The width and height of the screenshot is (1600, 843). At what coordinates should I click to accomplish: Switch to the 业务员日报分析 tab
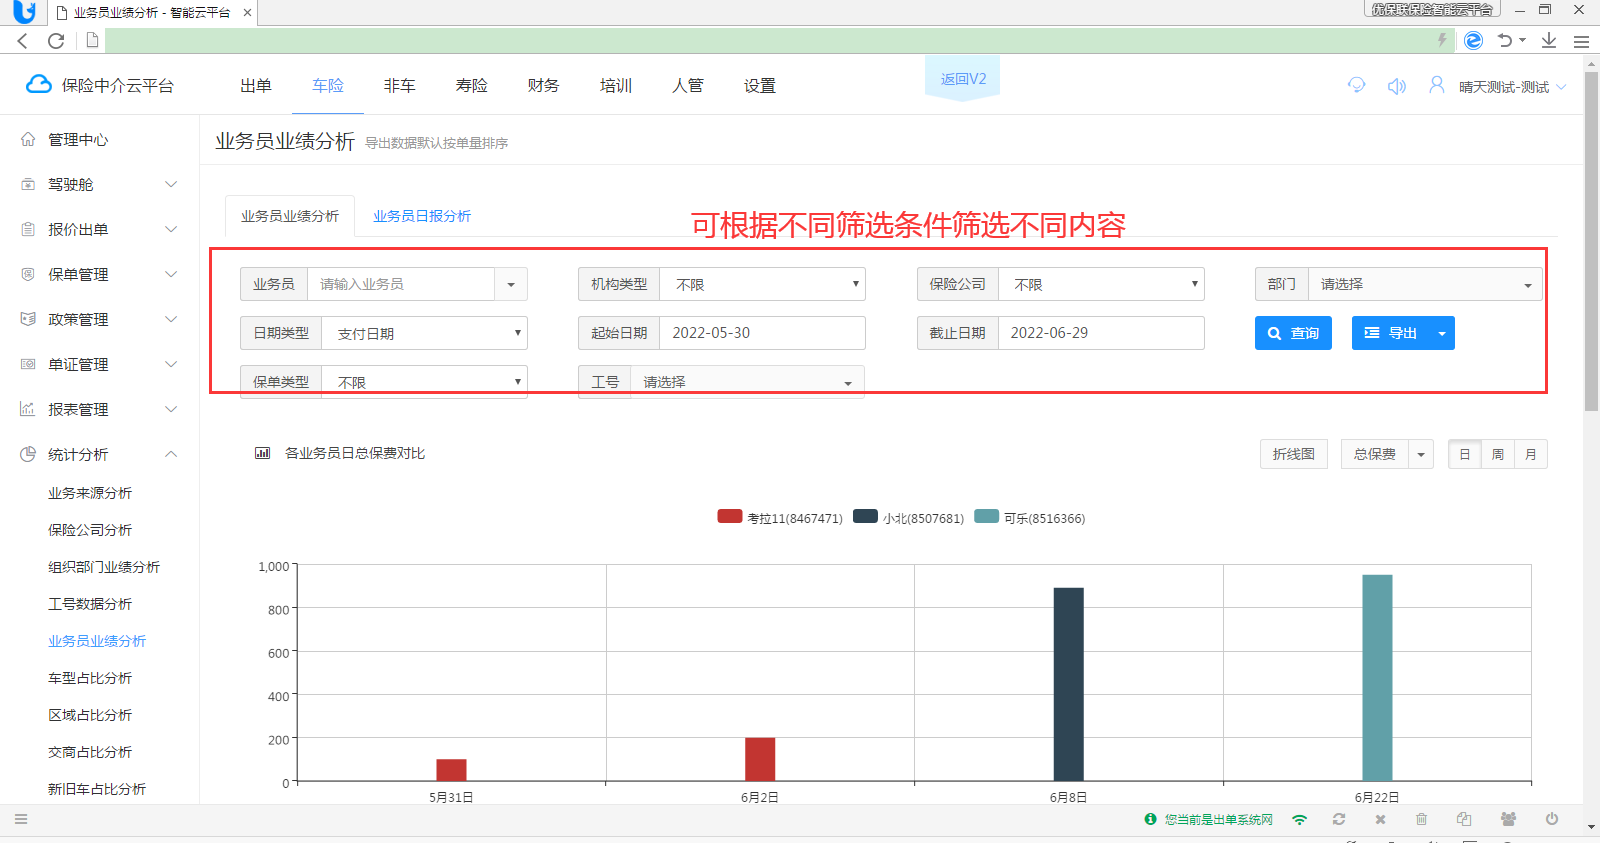tap(422, 216)
